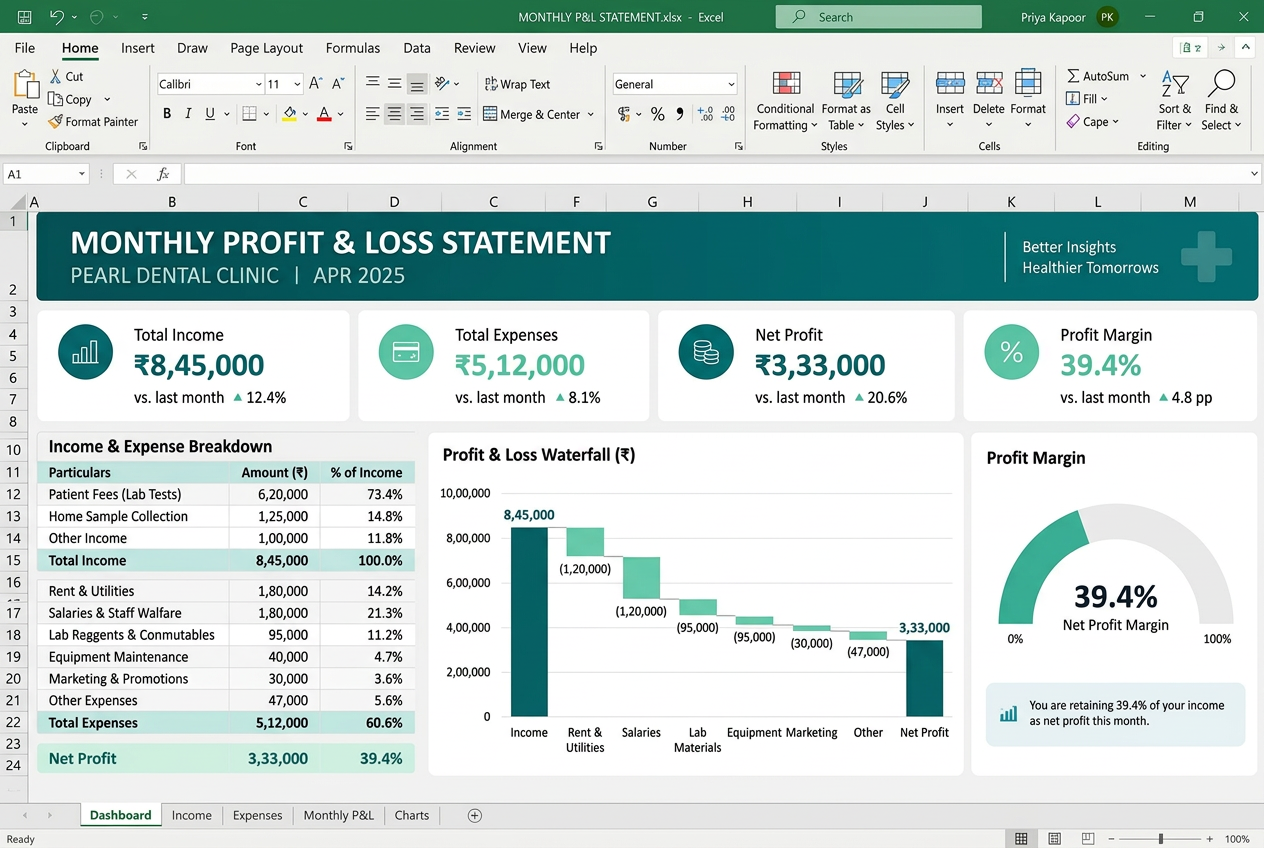This screenshot has width=1264, height=848.
Task: Toggle Align Right horizontal alignment
Action: pyautogui.click(x=417, y=114)
